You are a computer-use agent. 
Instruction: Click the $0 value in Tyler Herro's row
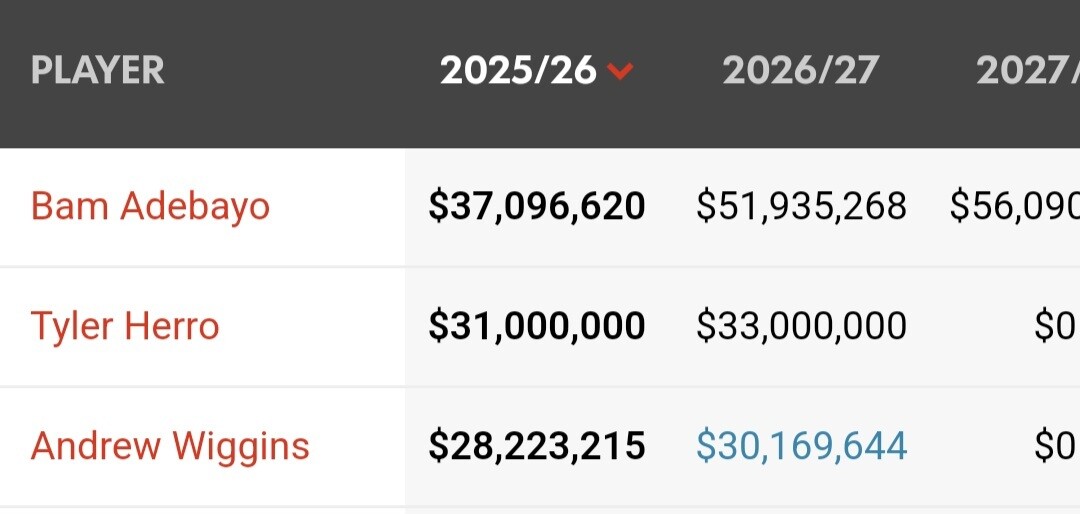(x=1054, y=327)
